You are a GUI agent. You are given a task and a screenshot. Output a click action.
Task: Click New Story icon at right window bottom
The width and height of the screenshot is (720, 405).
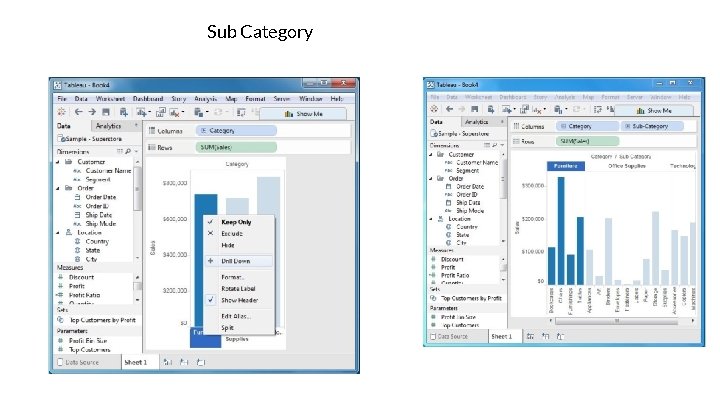tap(560, 336)
